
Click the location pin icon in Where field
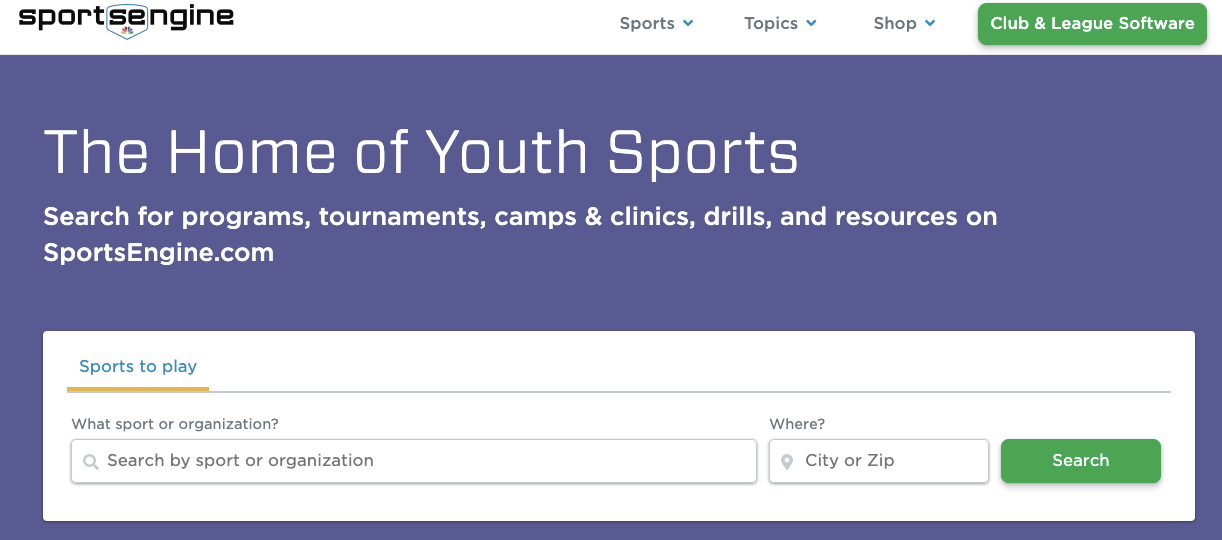tap(787, 461)
